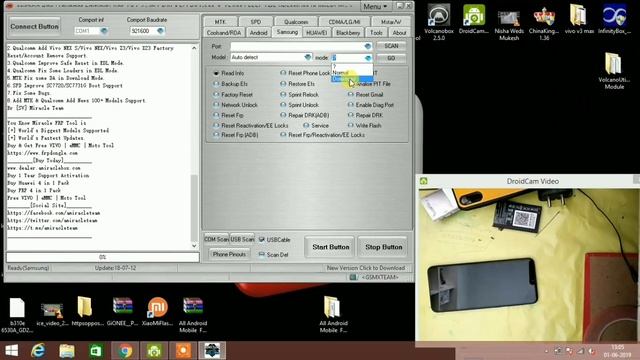Collapse the mode dropdown arrow
The width and height of the screenshot is (640, 360).
coord(368,58)
